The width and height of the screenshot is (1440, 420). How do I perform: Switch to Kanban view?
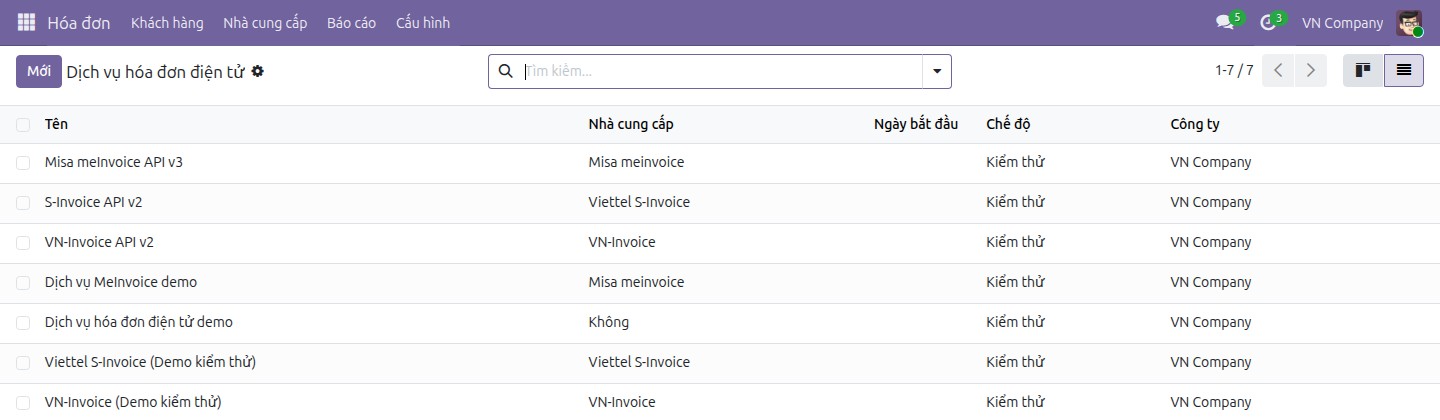pyautogui.click(x=1363, y=71)
